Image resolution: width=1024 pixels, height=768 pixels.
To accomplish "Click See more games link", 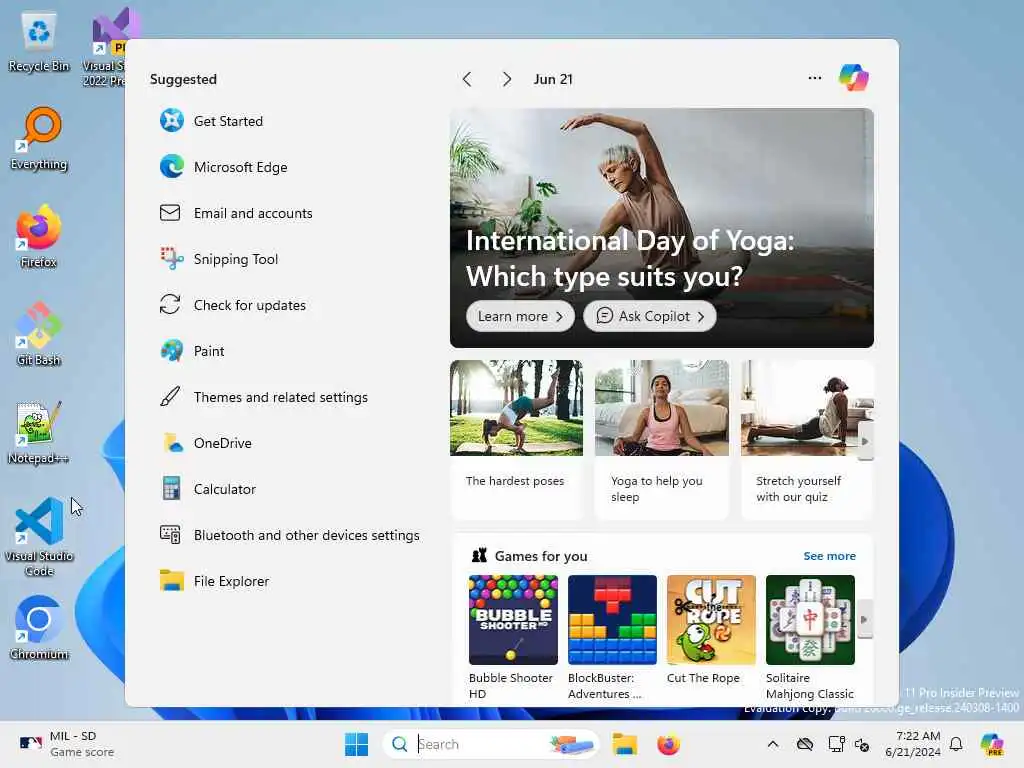I will [829, 556].
